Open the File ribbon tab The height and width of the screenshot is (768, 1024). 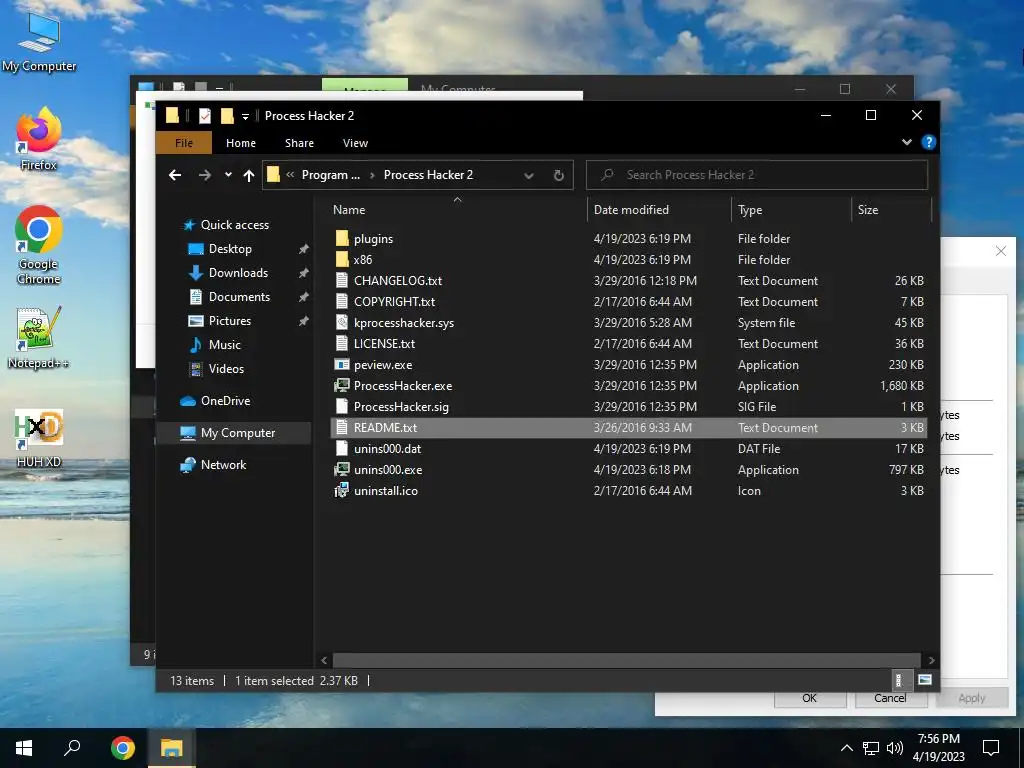point(184,143)
